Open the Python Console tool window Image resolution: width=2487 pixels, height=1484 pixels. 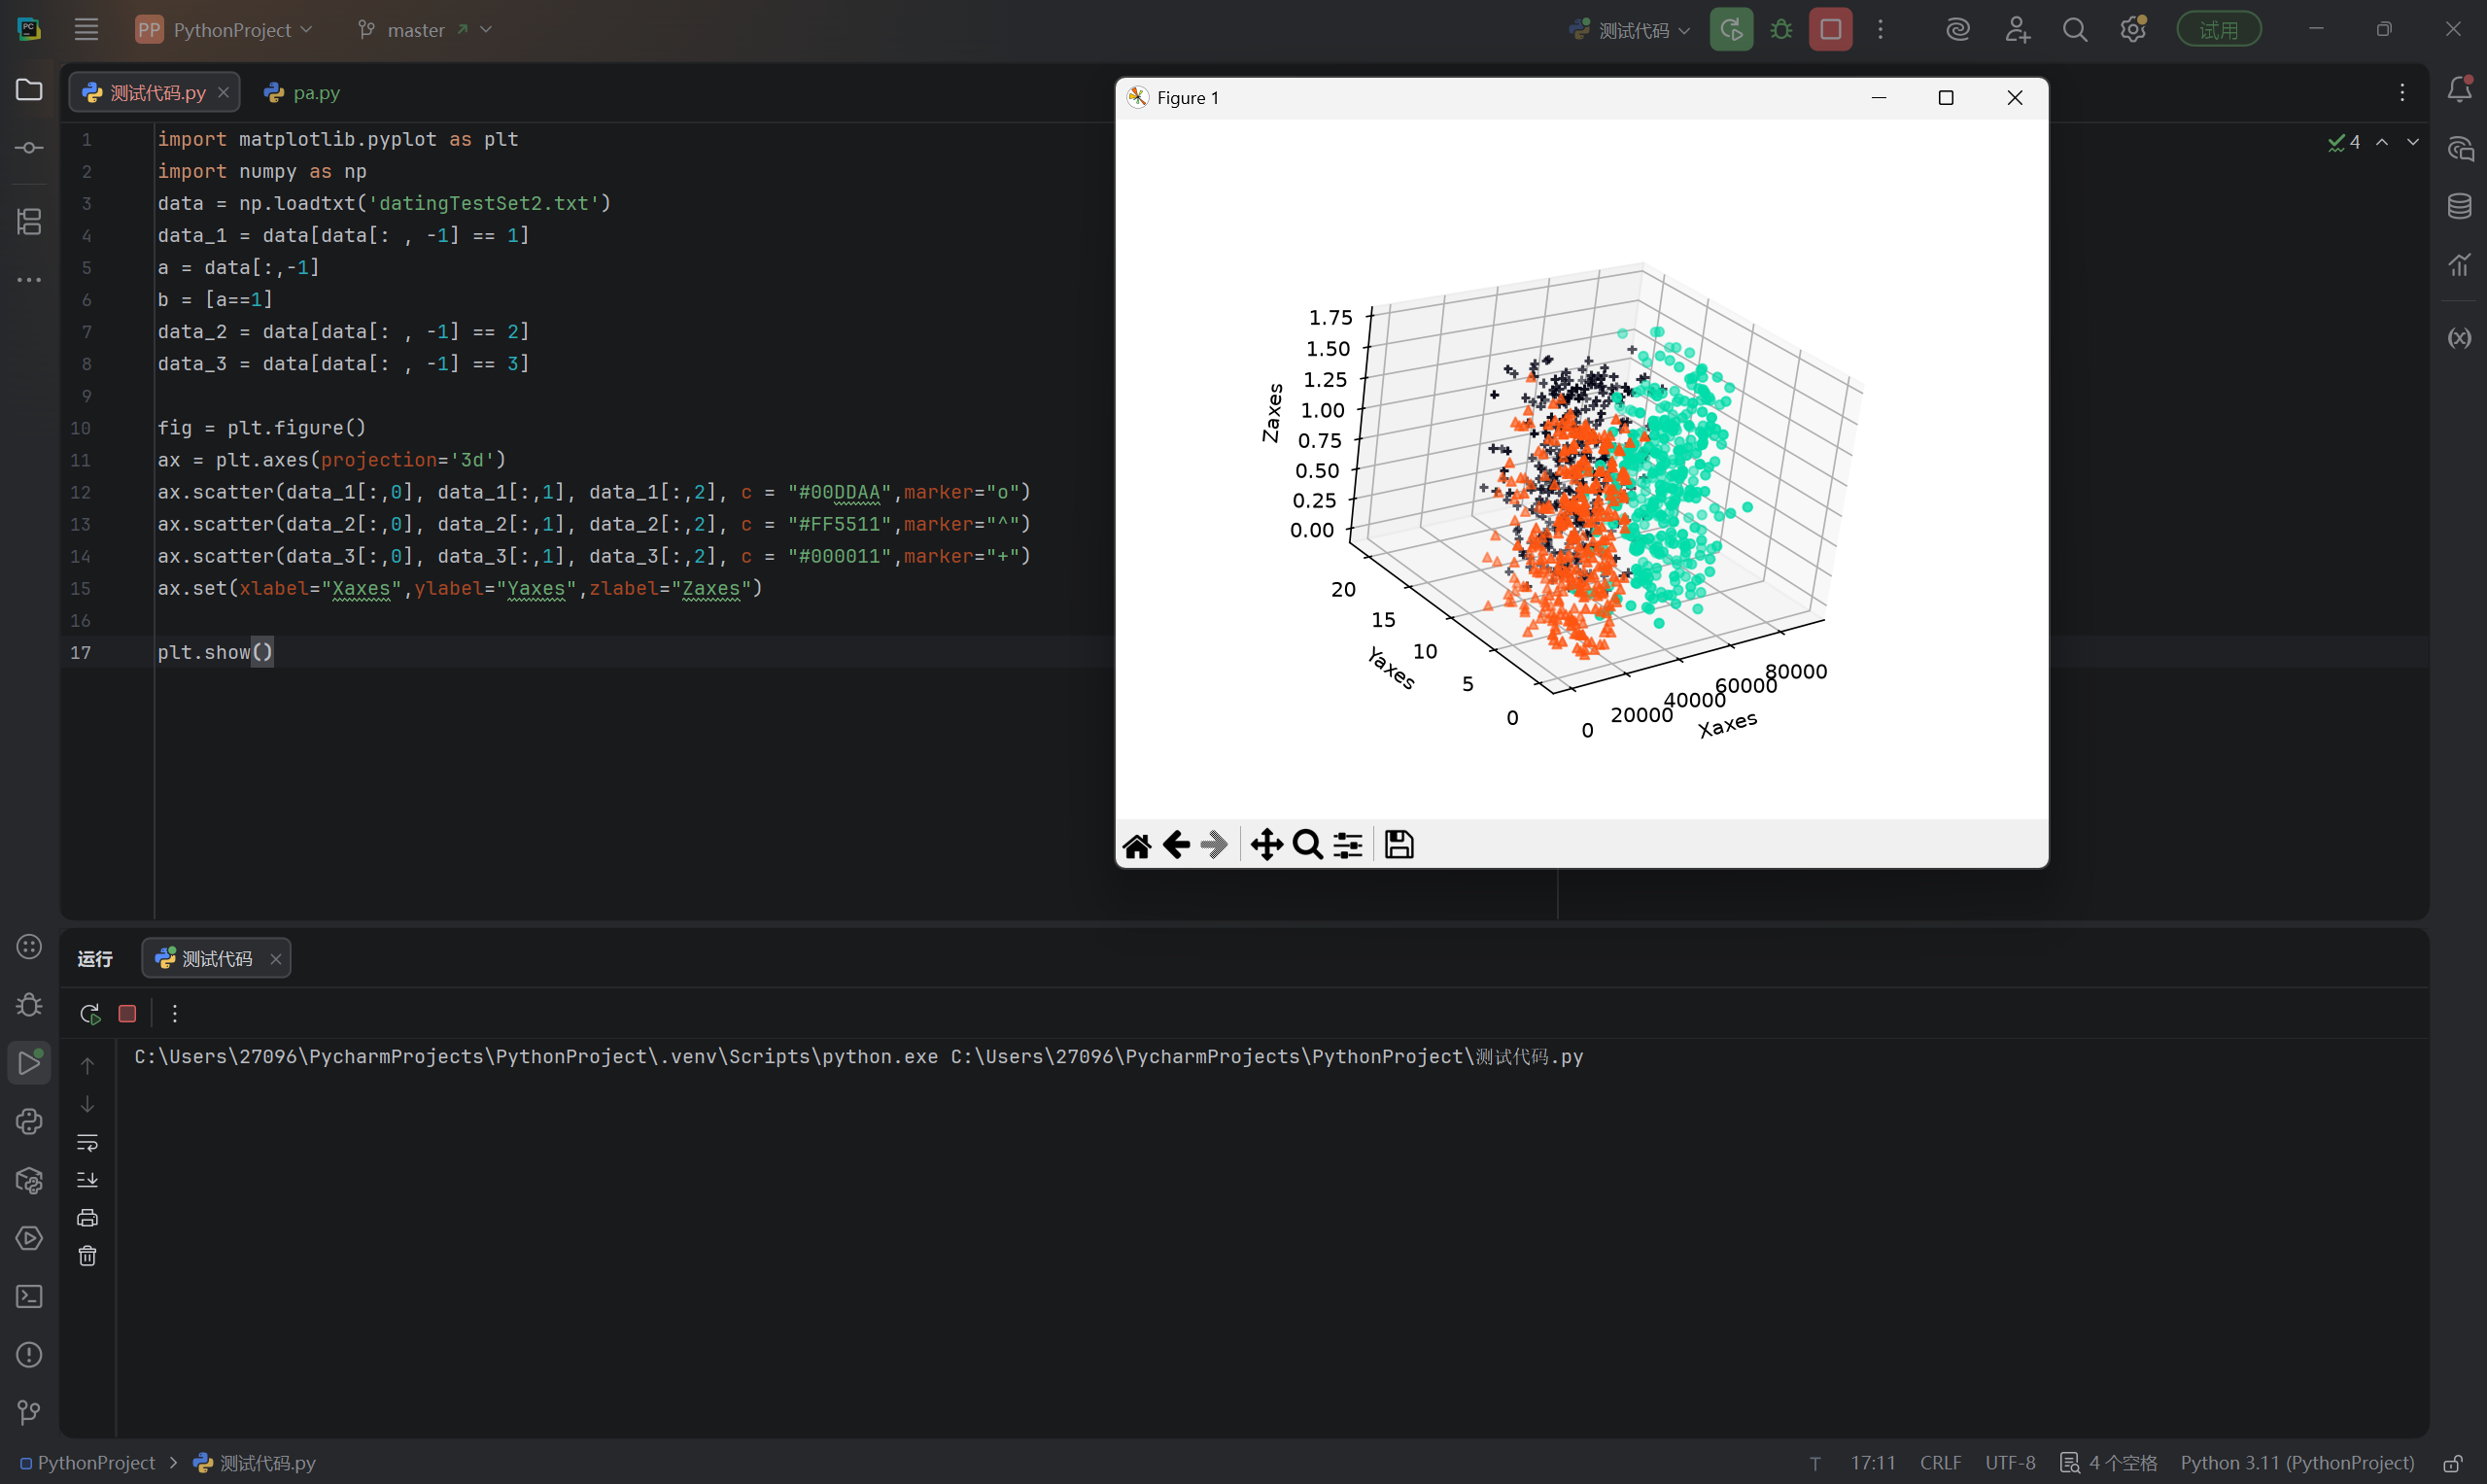click(x=29, y=1121)
